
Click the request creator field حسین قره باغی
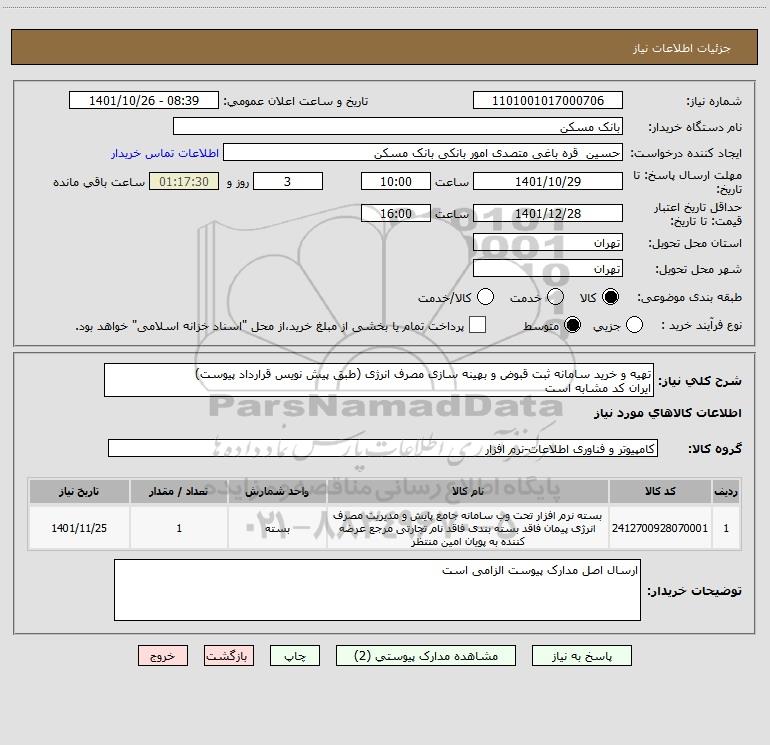click(423, 153)
